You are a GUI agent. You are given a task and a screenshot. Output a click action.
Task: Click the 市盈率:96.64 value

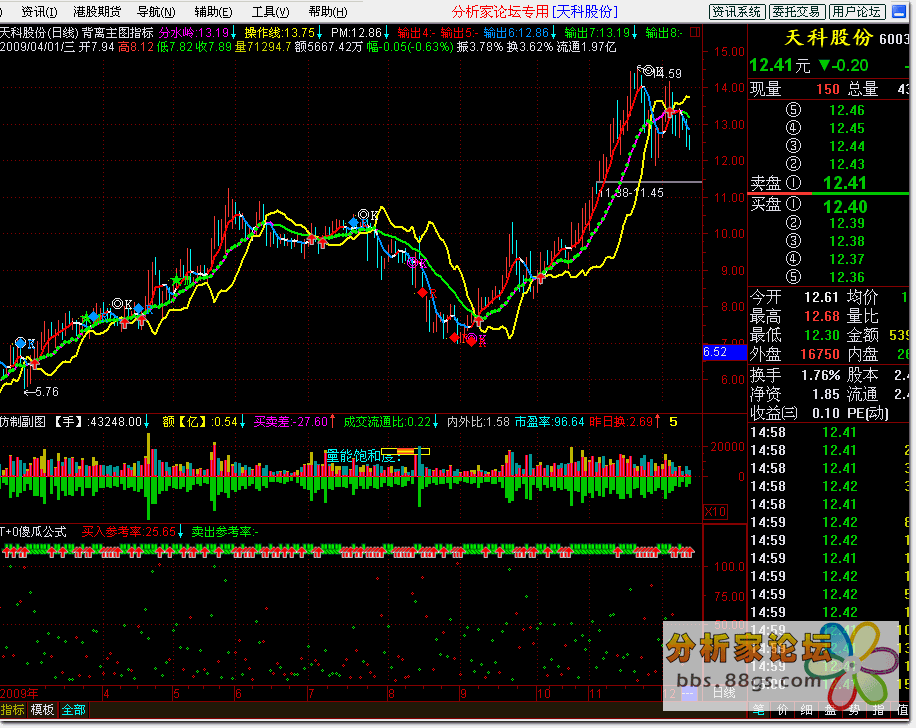click(549, 421)
